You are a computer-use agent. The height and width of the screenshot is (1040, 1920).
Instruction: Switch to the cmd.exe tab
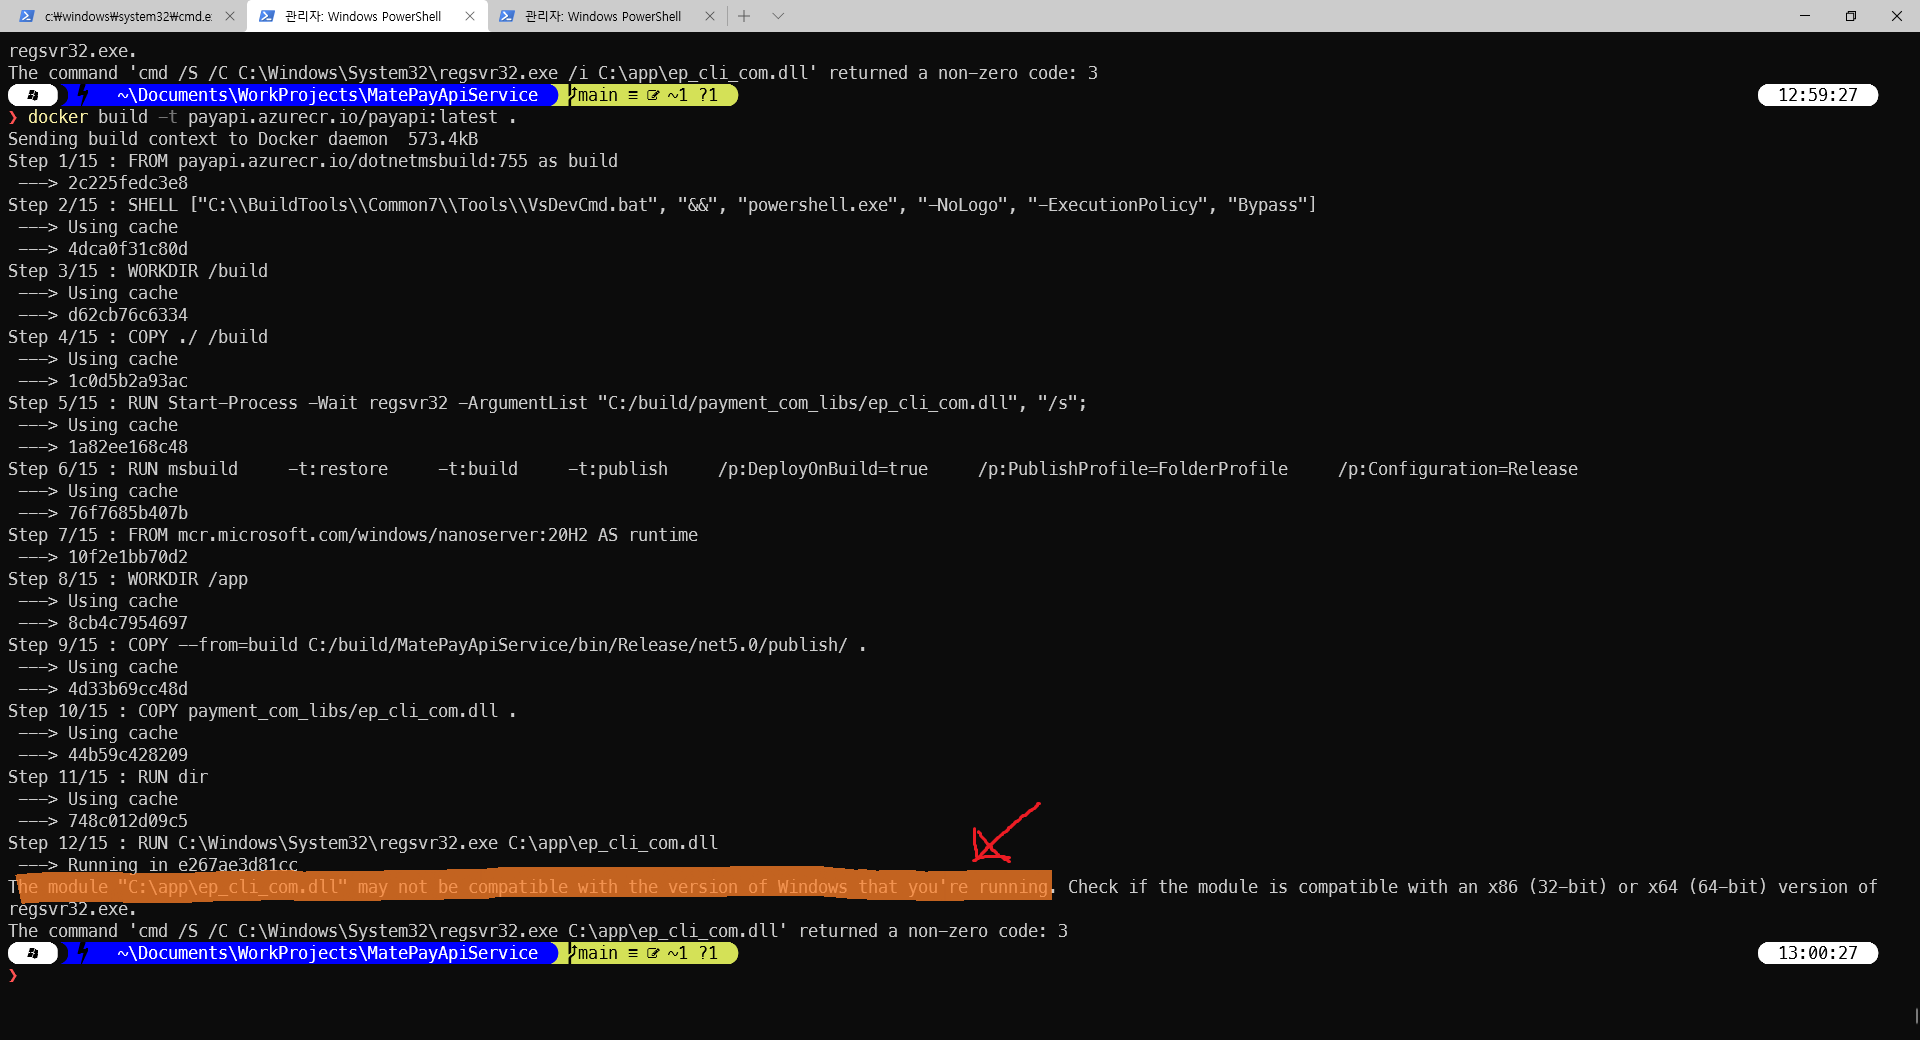pyautogui.click(x=127, y=16)
